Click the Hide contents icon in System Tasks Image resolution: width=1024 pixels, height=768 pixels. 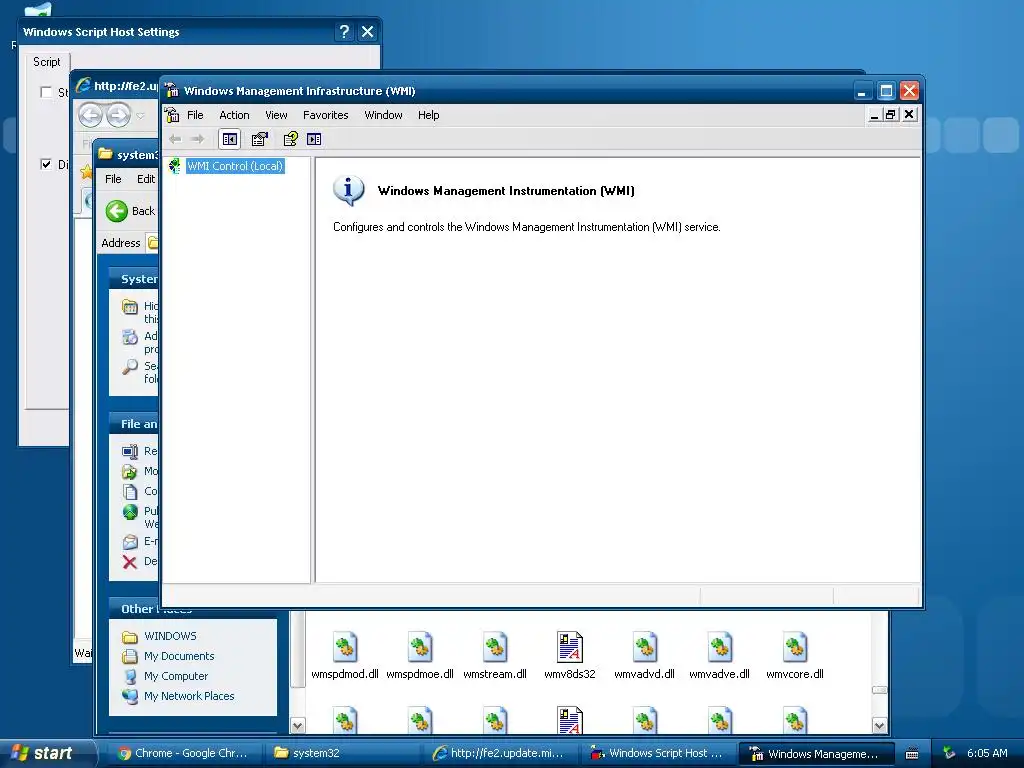(x=130, y=307)
